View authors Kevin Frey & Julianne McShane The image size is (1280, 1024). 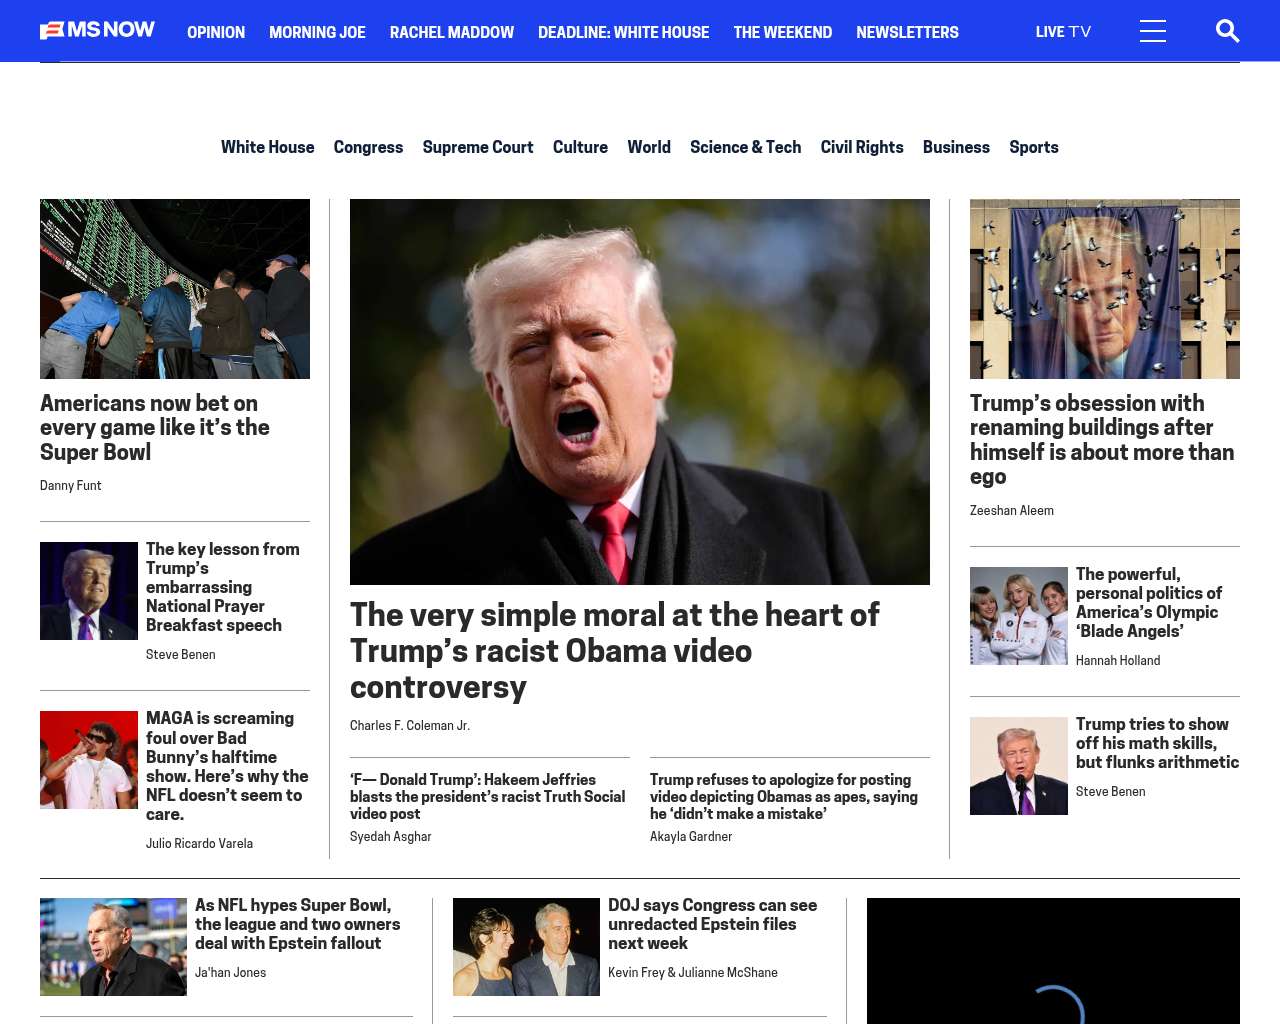tap(693, 973)
